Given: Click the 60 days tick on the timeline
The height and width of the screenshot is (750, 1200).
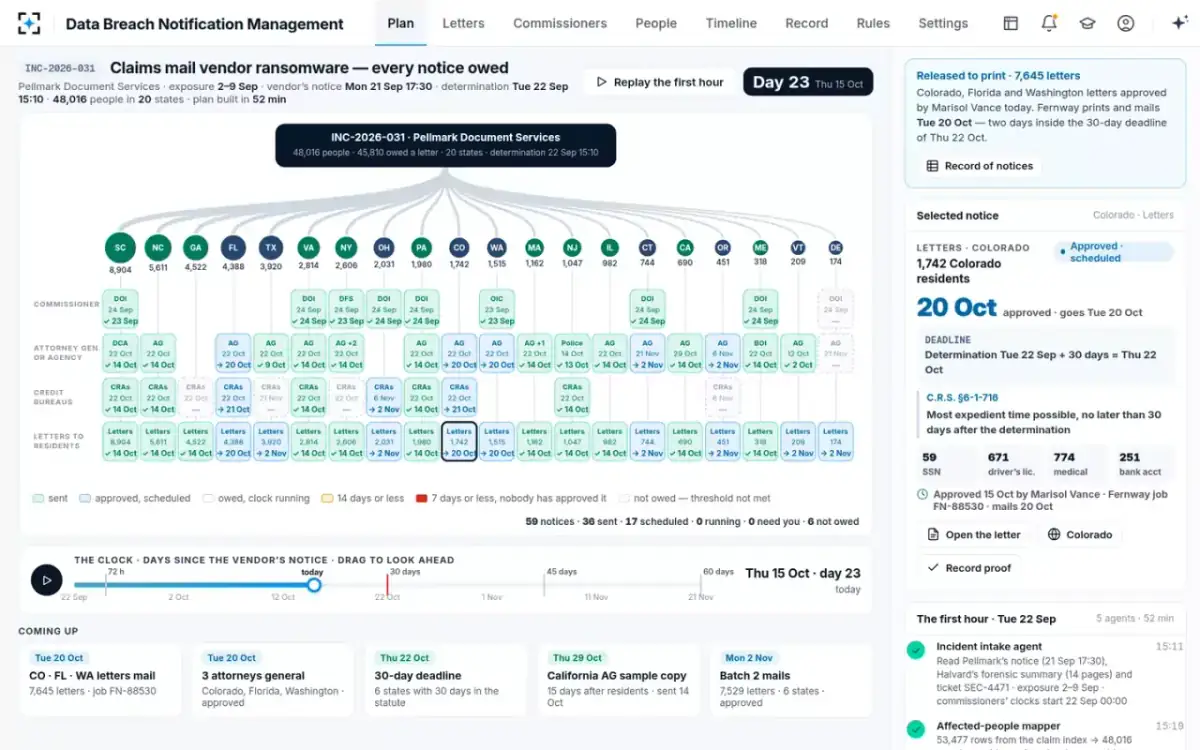Looking at the screenshot, I should [702, 583].
